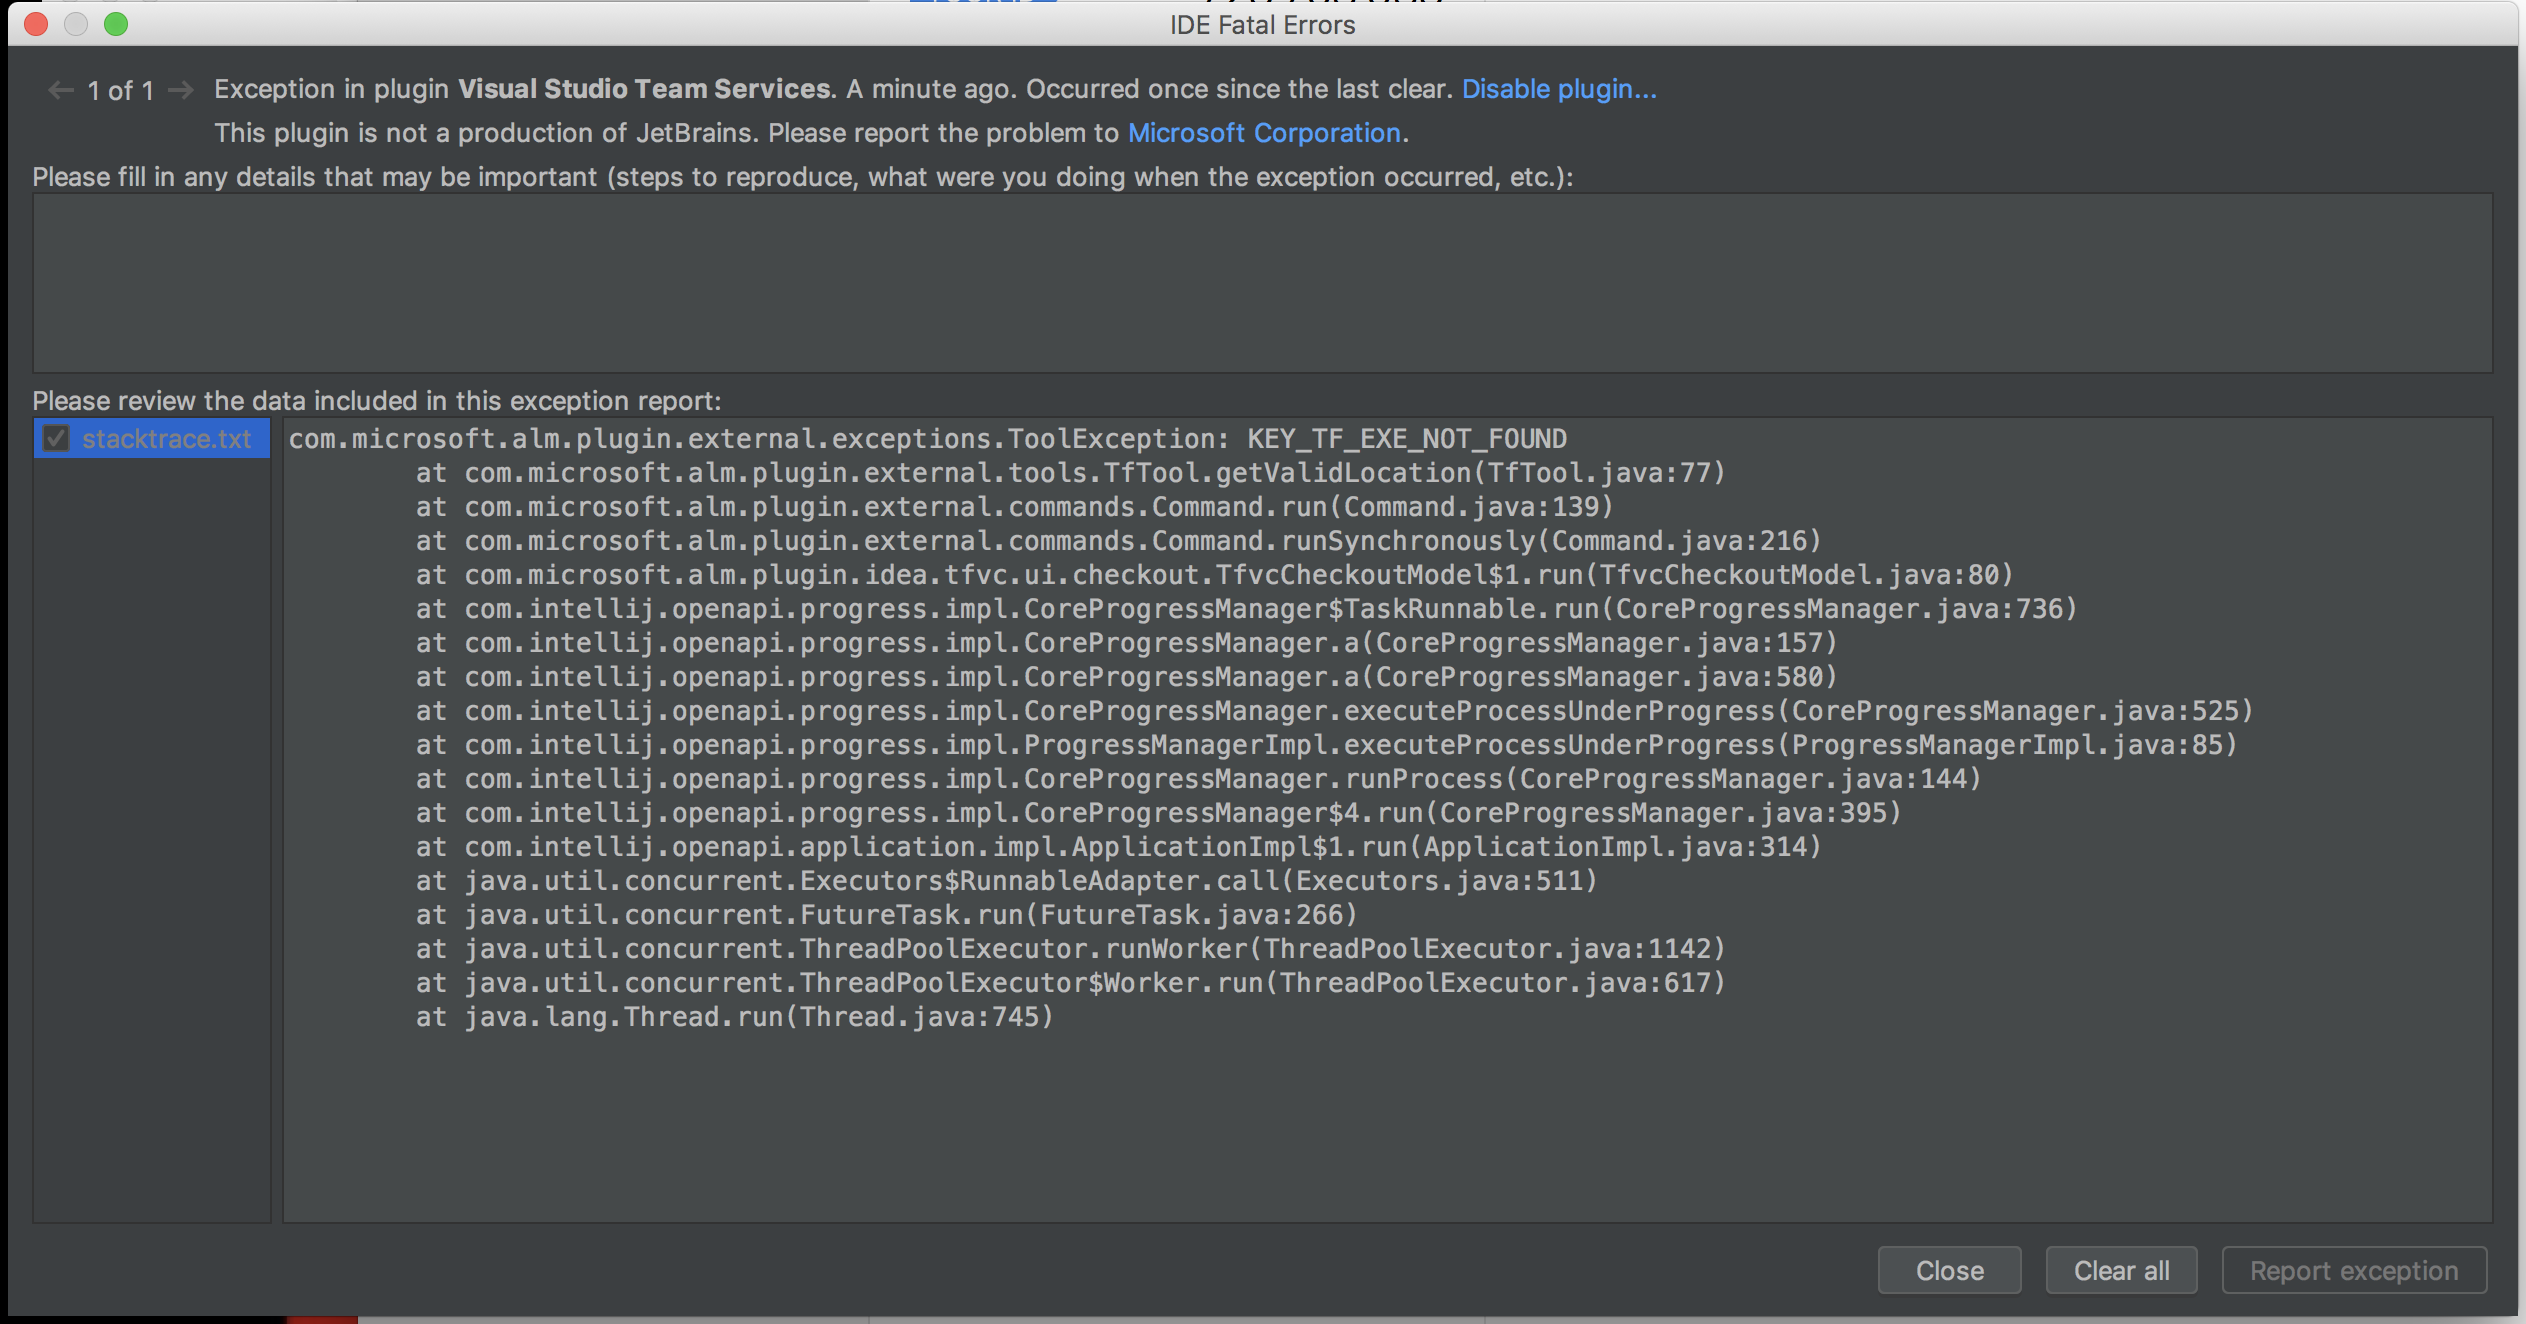Open the Disable plugin... link
Viewport: 2526px width, 1324px height.
(x=1558, y=89)
